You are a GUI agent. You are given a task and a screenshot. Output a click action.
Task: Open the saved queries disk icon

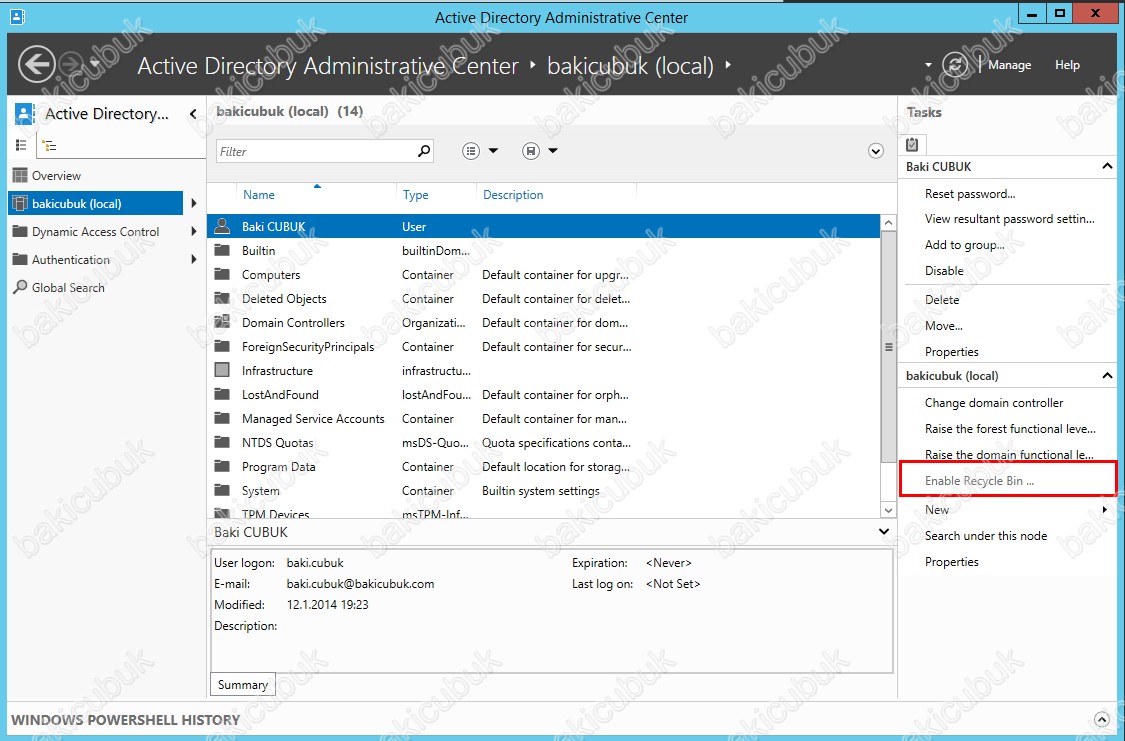(x=531, y=151)
